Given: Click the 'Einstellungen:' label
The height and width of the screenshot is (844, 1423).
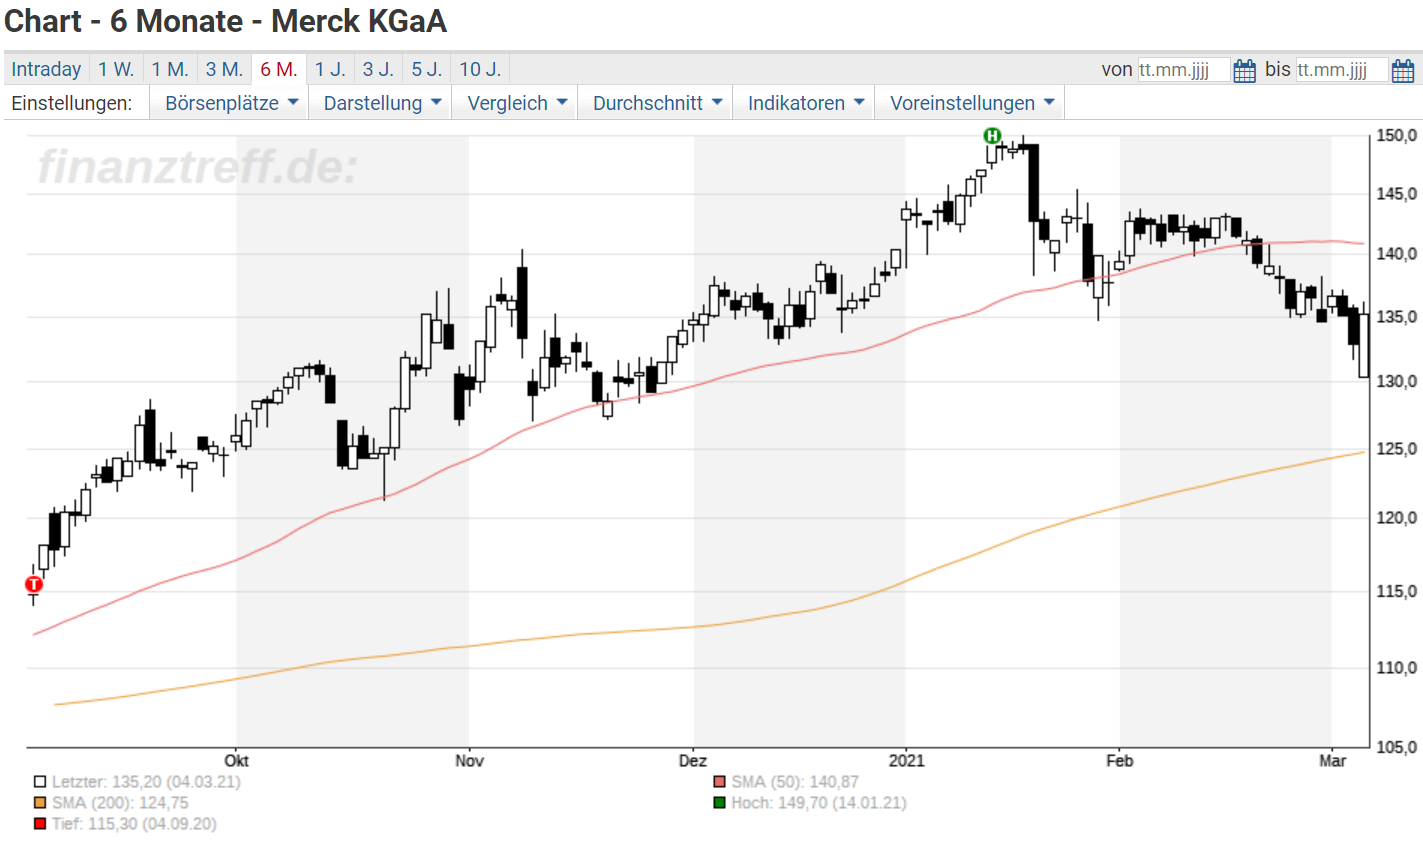Looking at the screenshot, I should (72, 103).
